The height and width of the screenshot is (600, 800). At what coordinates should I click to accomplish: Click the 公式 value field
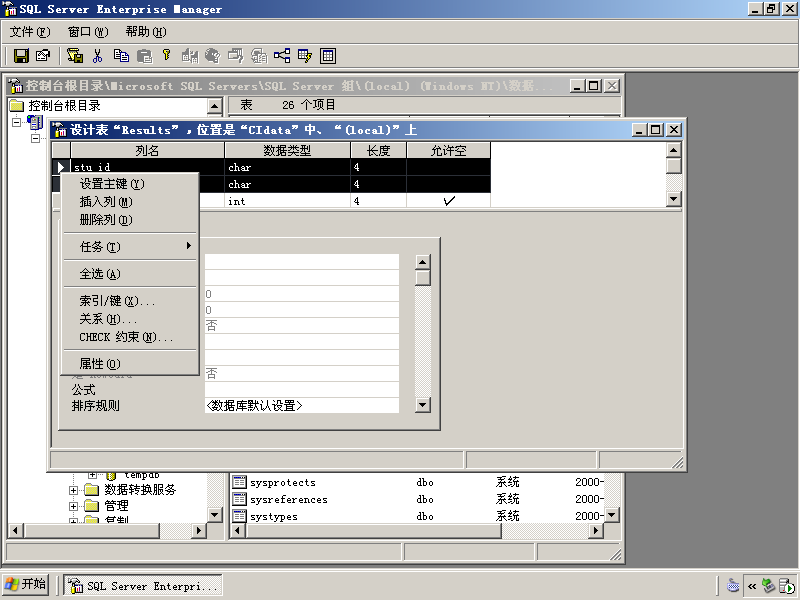tap(302, 390)
